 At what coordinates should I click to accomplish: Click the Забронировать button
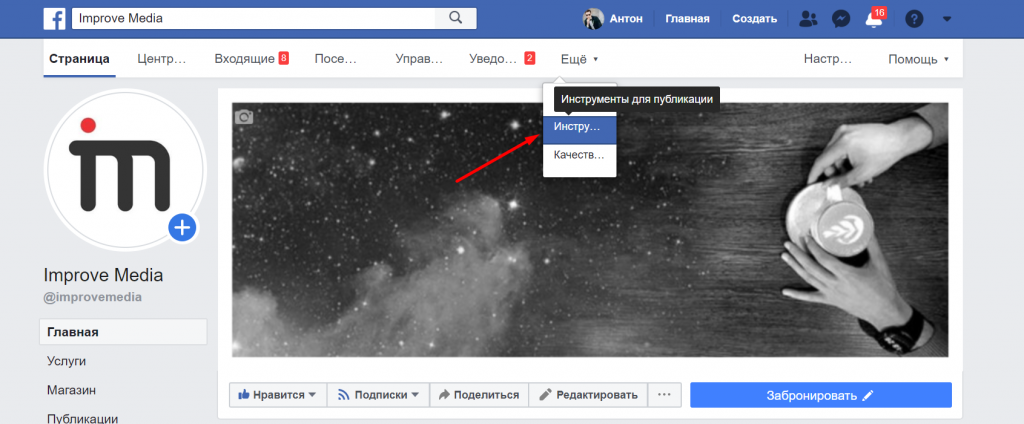click(820, 395)
